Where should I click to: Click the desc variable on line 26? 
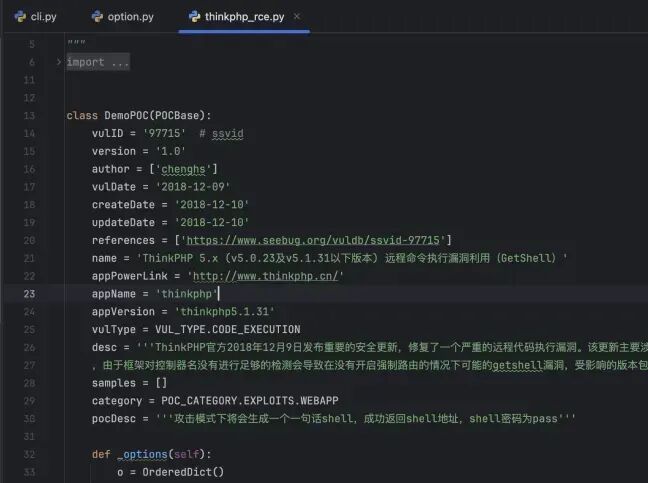(x=104, y=347)
